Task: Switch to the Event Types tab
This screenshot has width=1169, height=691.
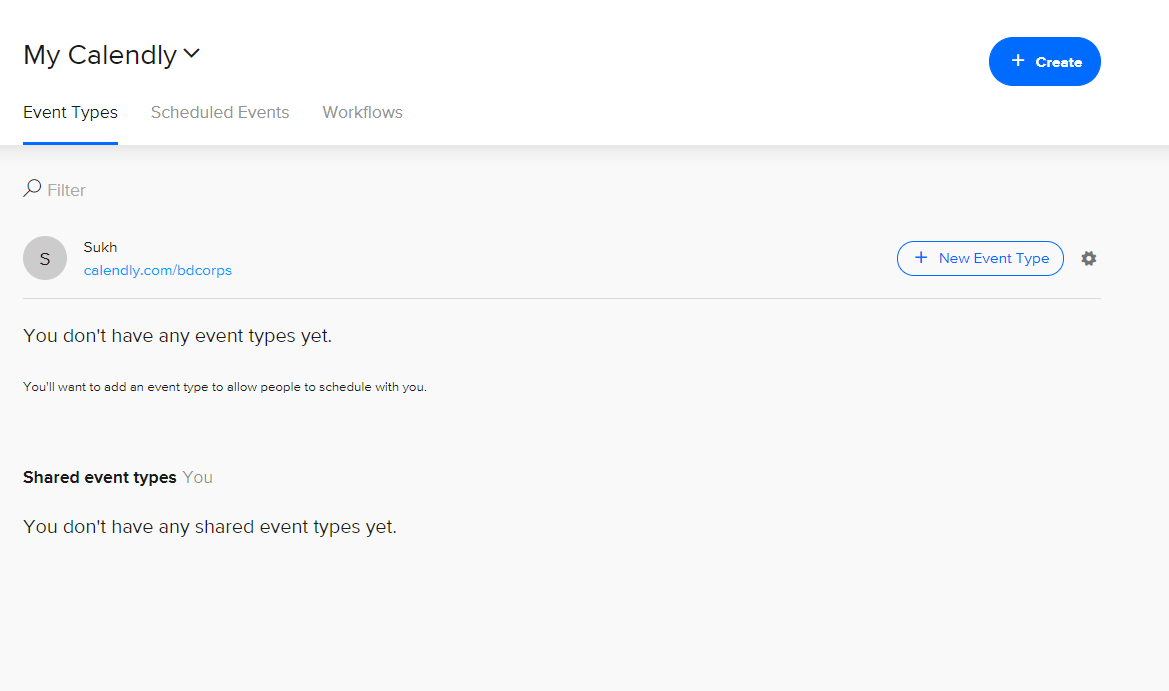Action: tap(70, 113)
